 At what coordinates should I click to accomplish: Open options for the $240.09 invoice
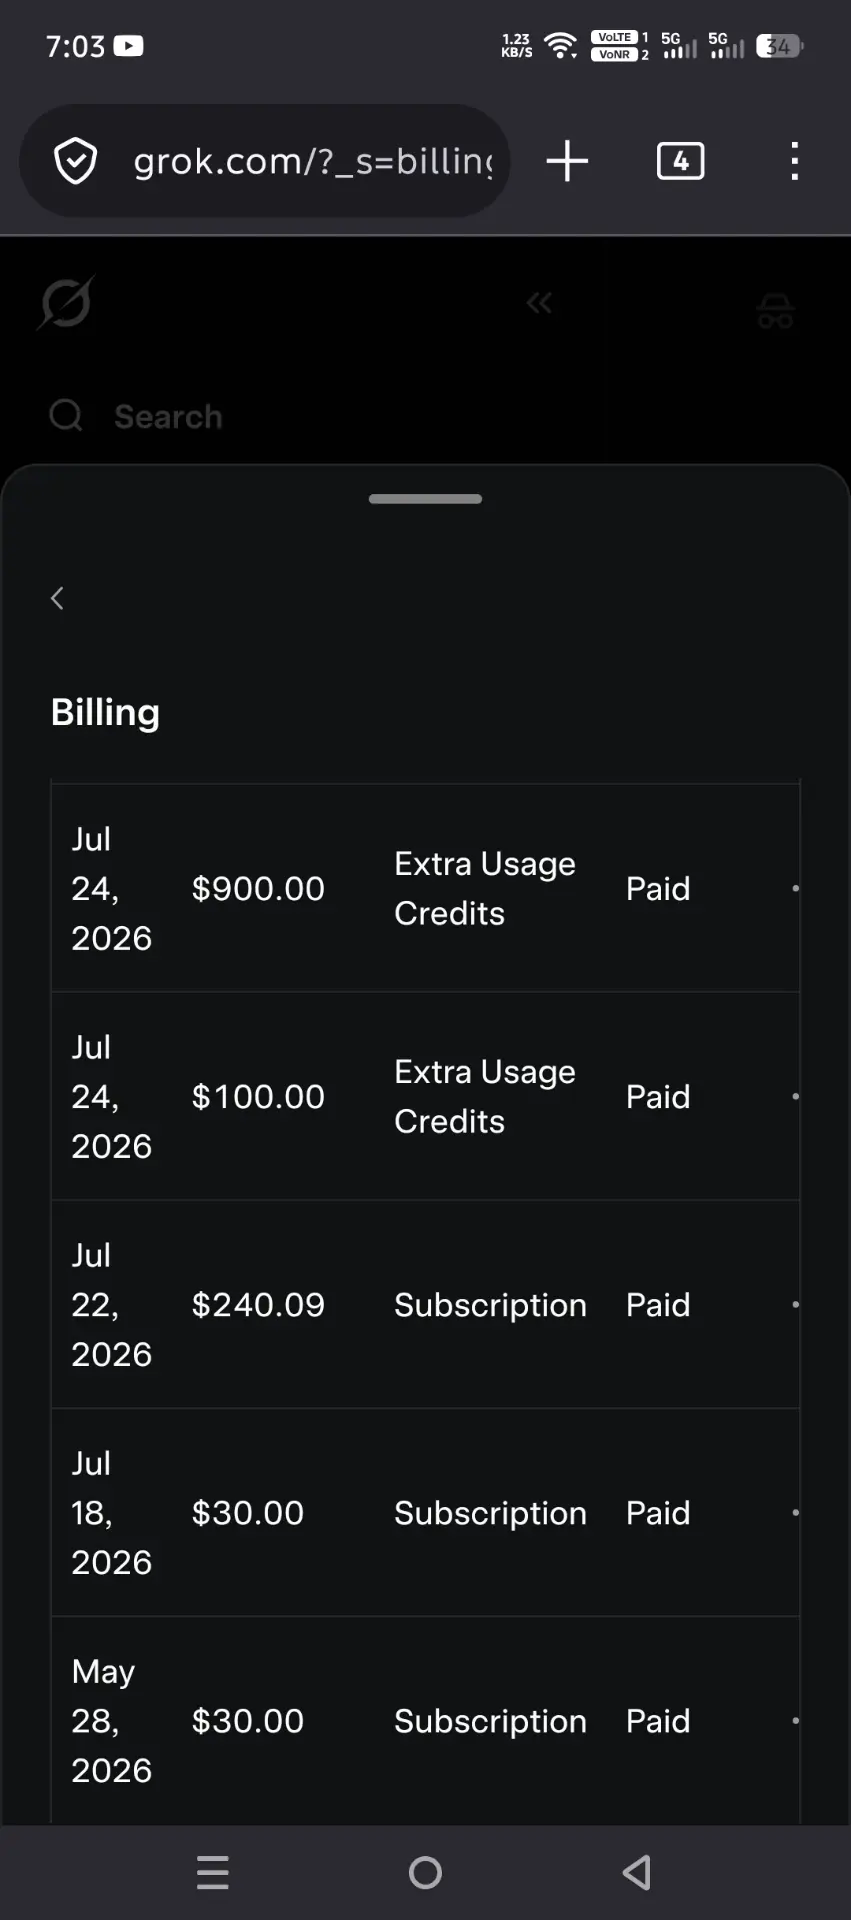pos(795,1304)
